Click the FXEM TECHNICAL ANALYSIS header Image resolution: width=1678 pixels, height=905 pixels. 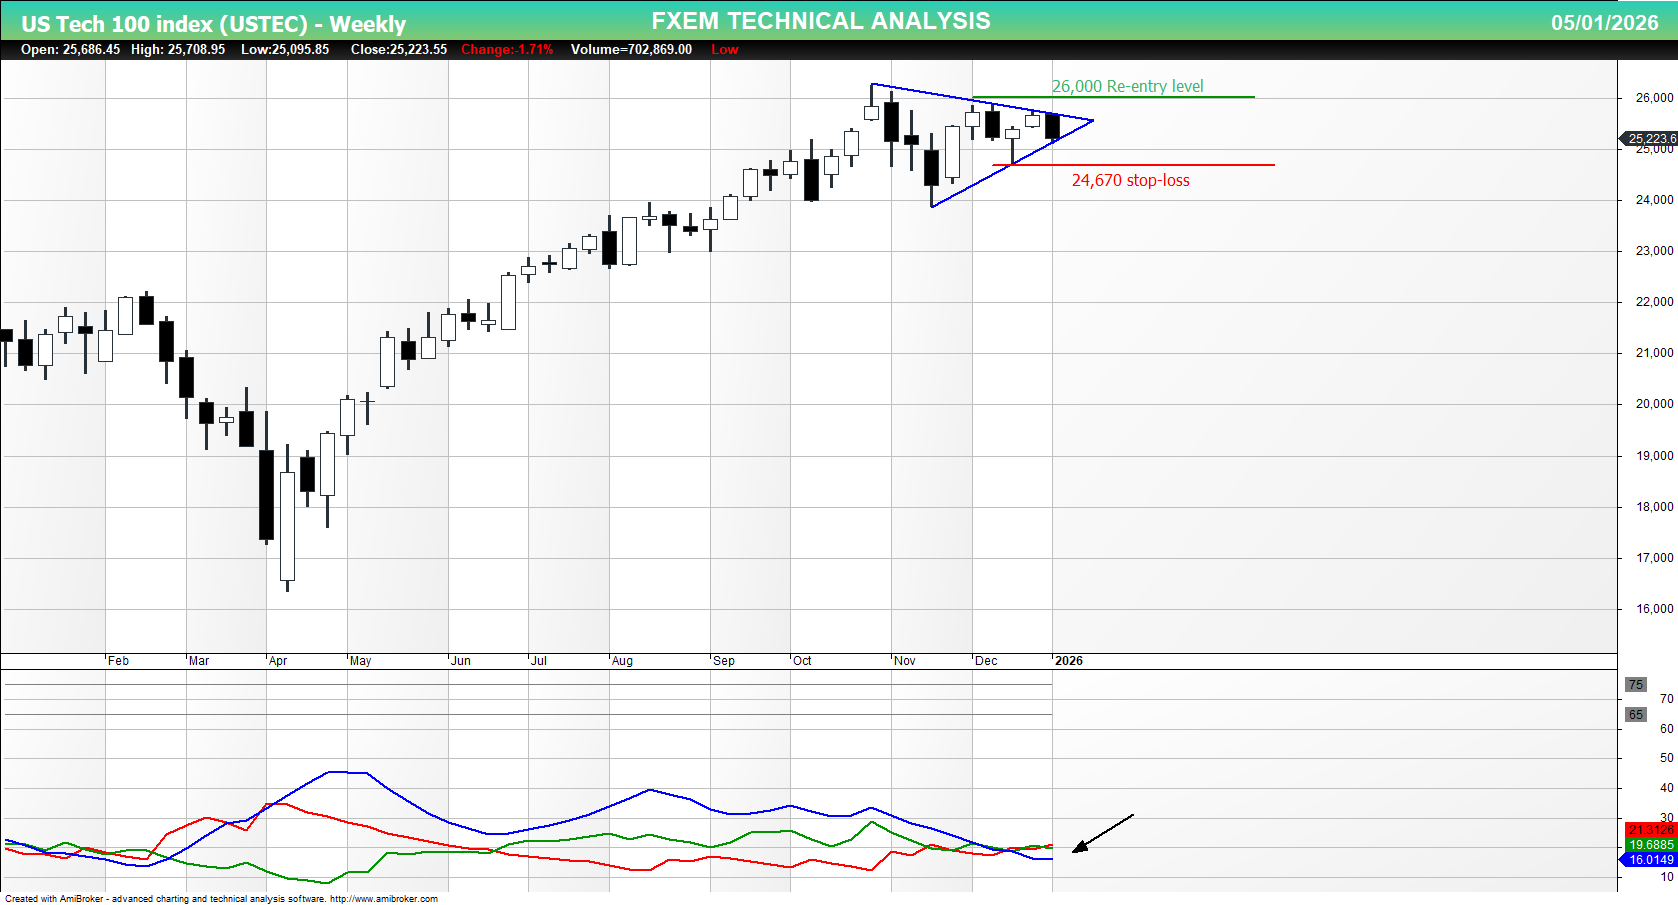click(820, 19)
